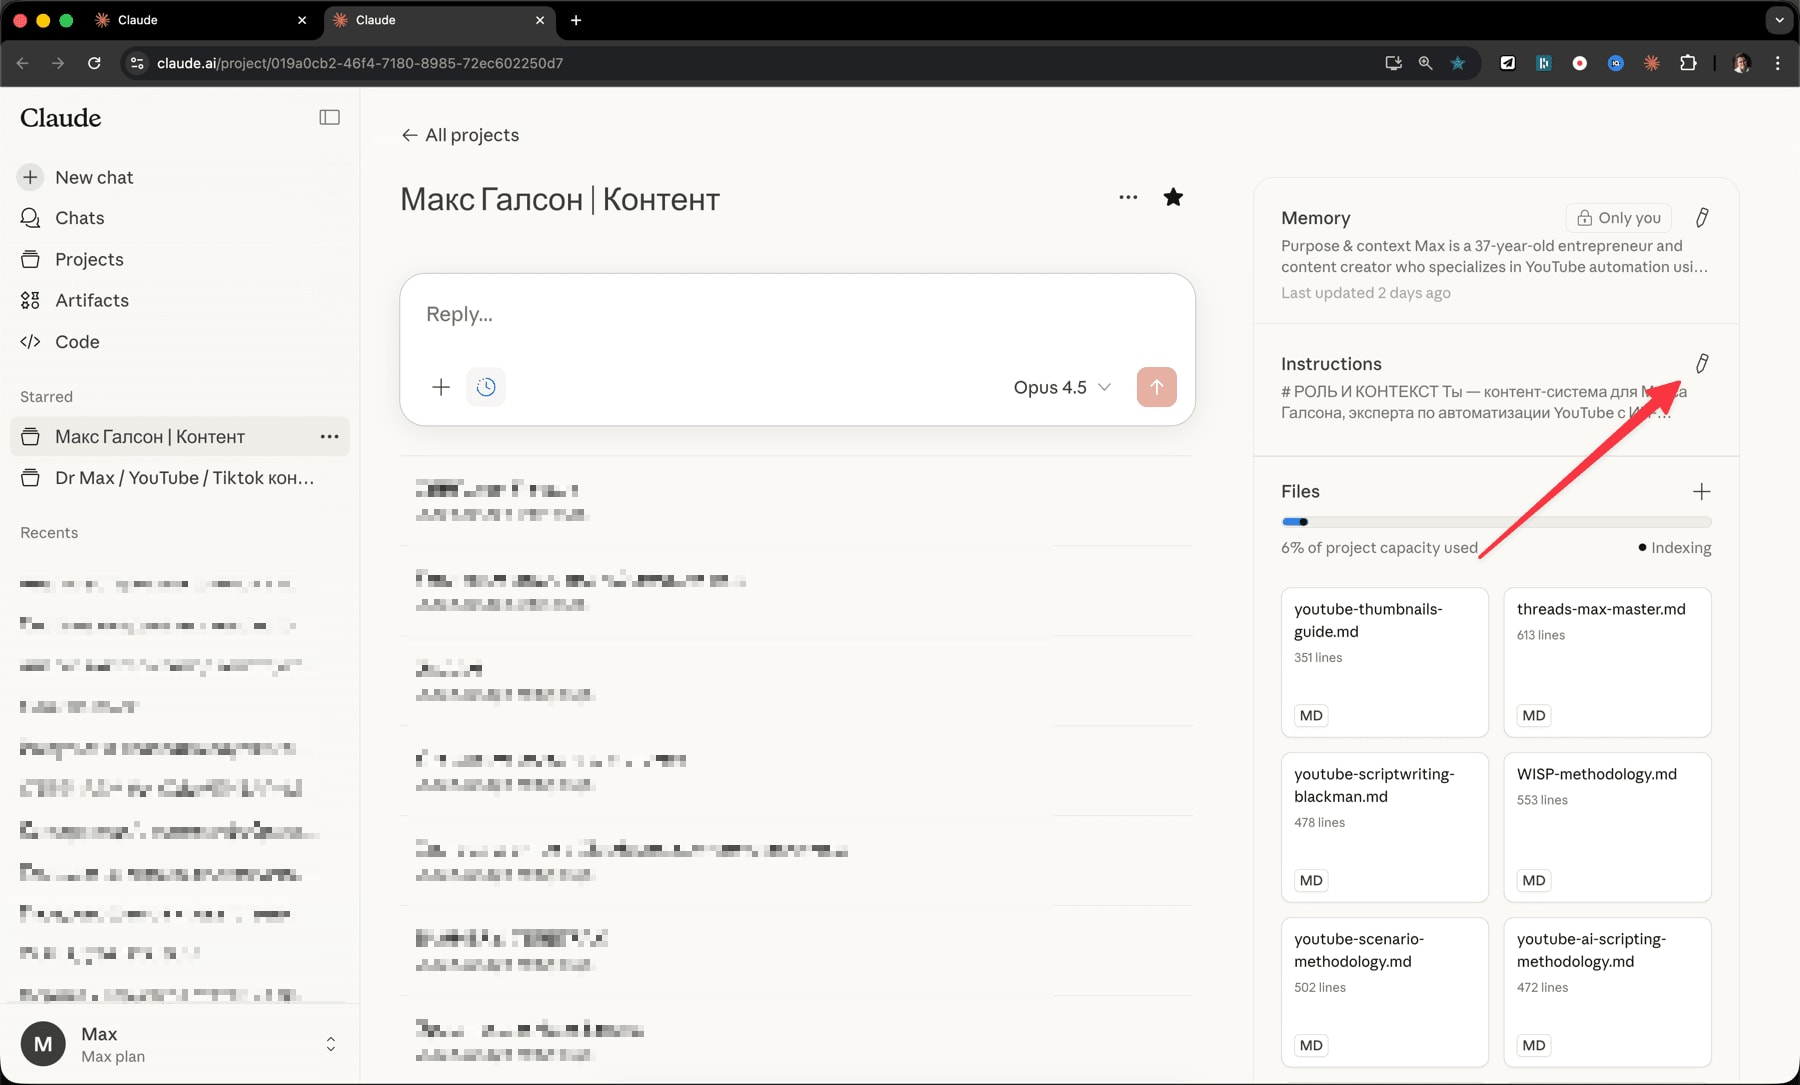Go back in browser history
1800x1085 pixels.
22,63
